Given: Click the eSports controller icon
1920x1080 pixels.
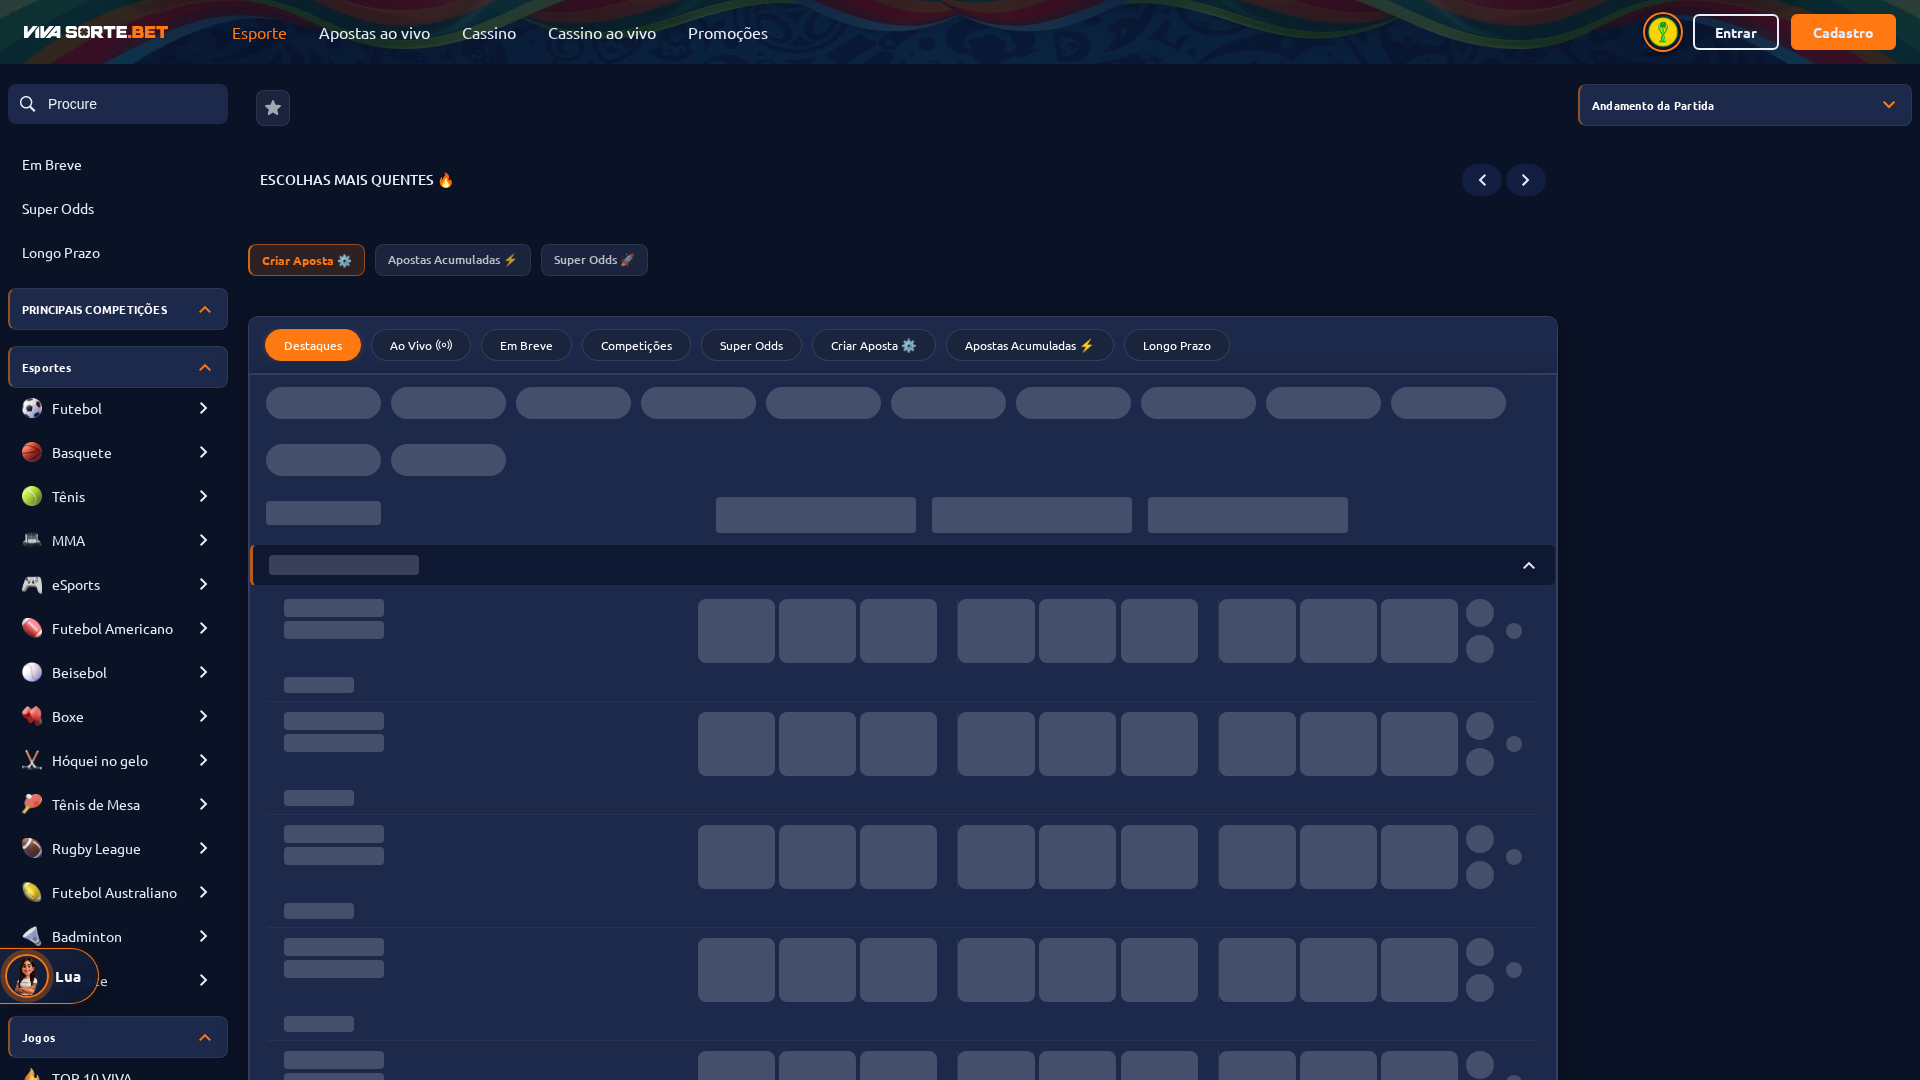Looking at the screenshot, I should 32,584.
